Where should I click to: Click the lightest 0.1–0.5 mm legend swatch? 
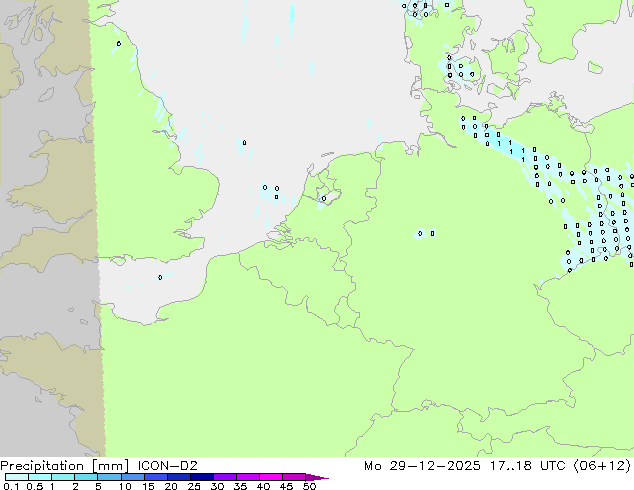[14, 477]
